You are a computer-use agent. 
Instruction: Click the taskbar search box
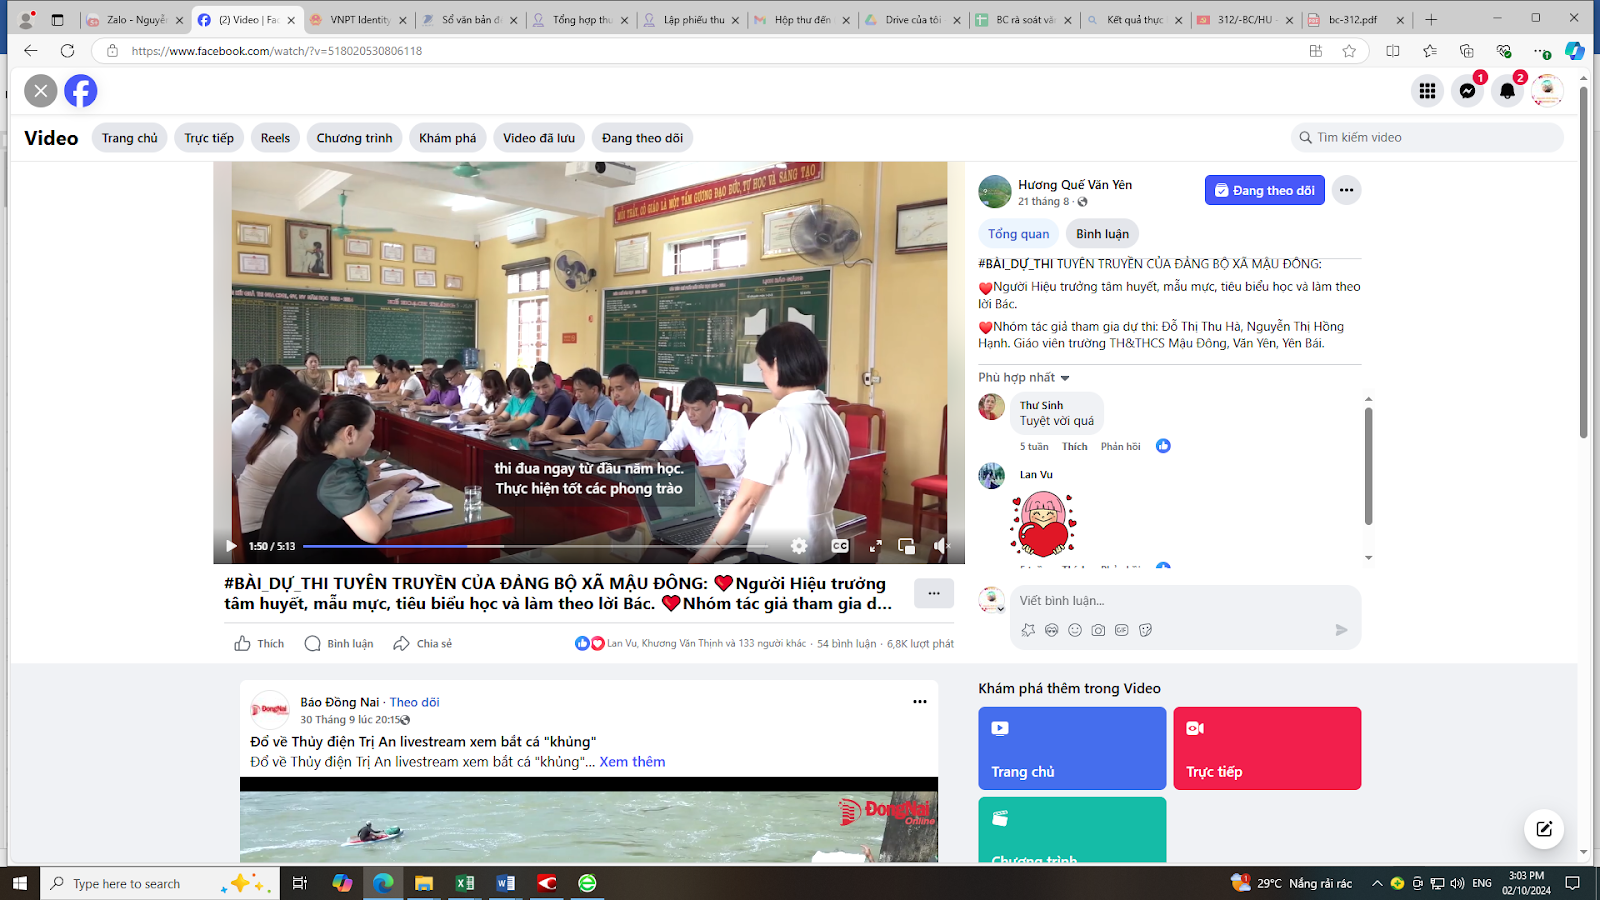160,883
